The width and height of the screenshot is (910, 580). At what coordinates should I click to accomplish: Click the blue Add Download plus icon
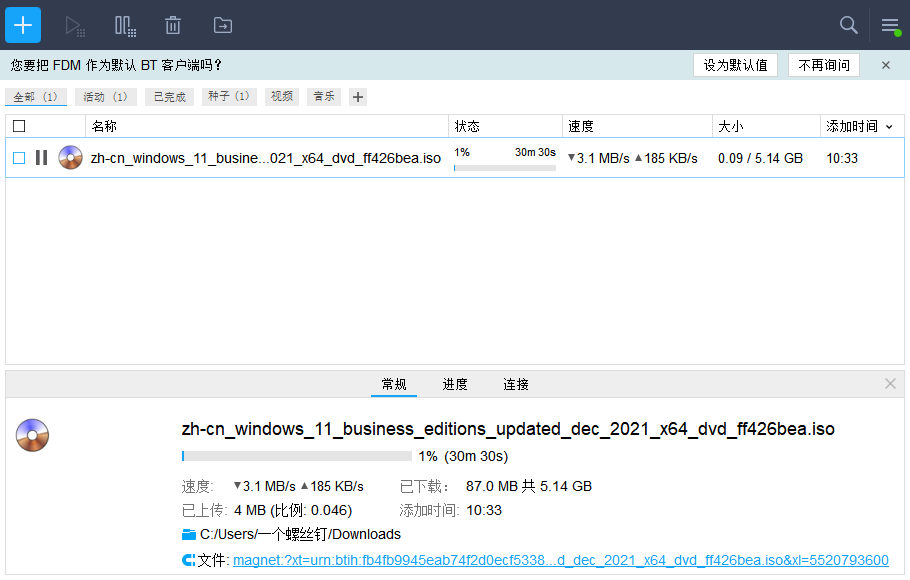click(23, 24)
